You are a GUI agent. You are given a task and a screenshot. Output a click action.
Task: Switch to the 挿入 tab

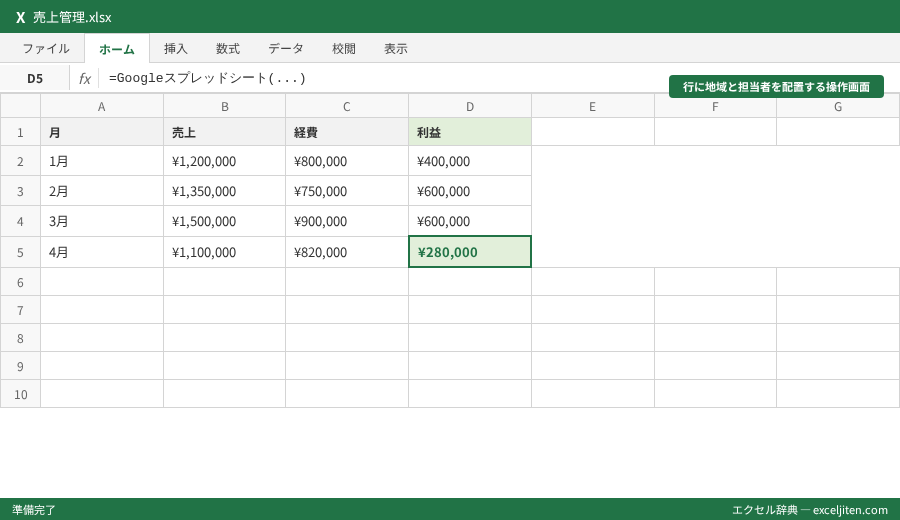coord(176,49)
